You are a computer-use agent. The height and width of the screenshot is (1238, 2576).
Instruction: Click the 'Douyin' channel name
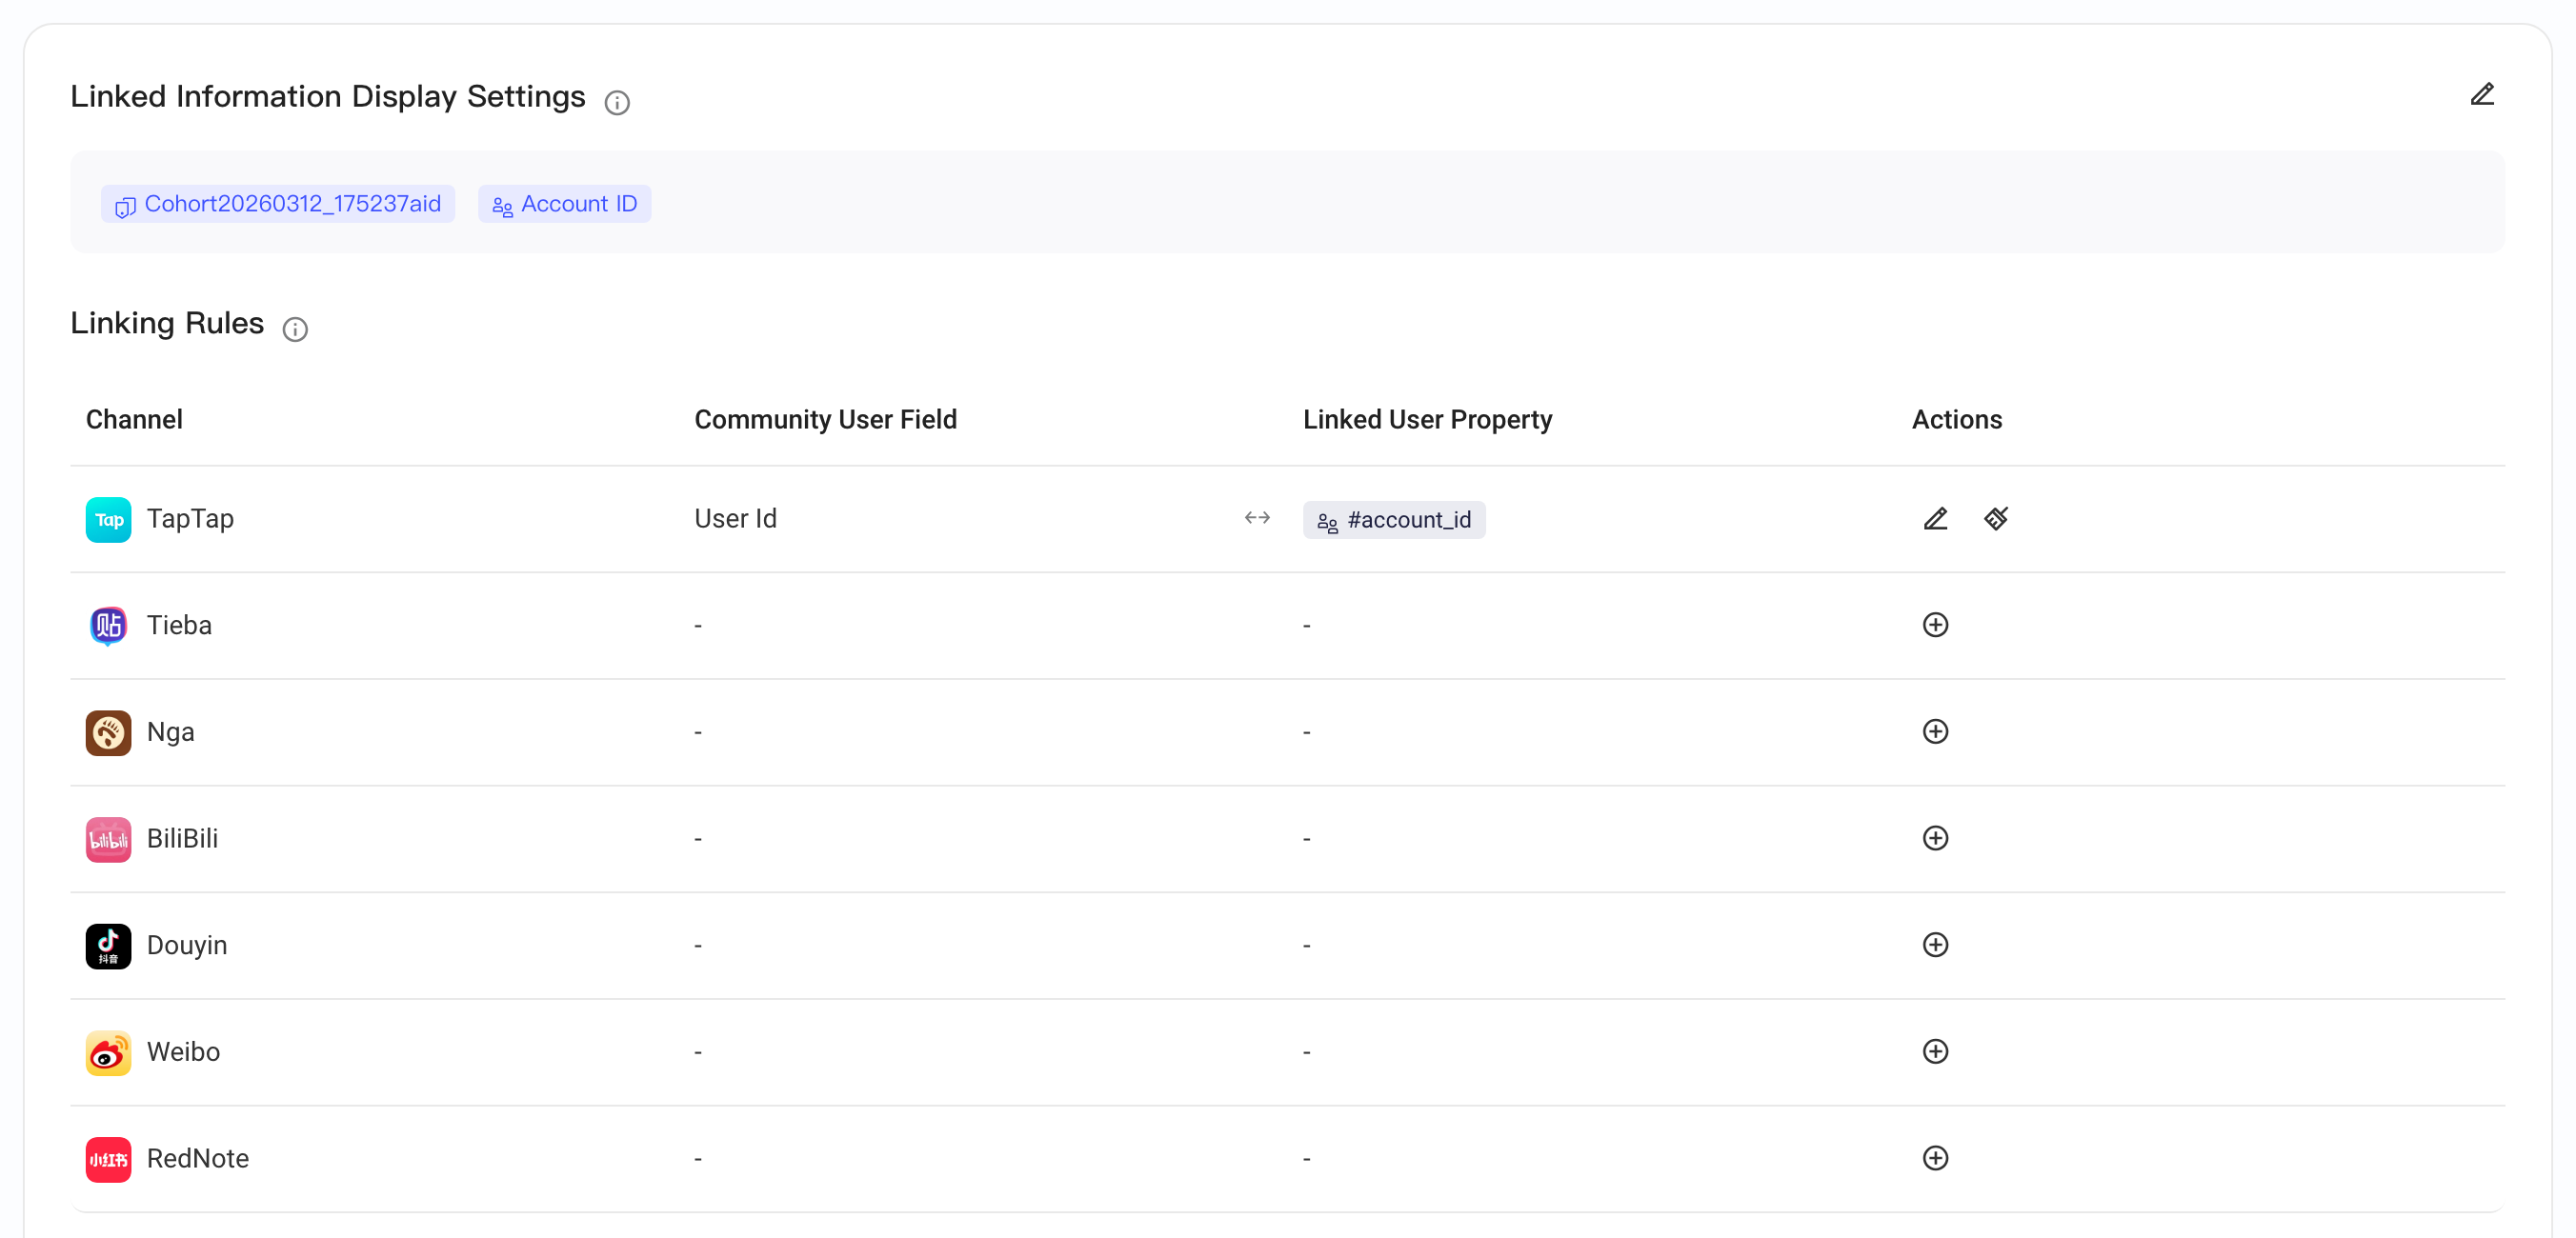coord(187,945)
